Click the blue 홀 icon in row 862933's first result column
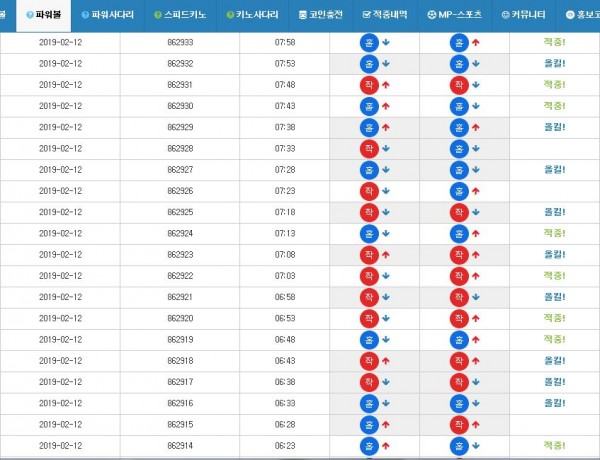The width and height of the screenshot is (600, 460). point(368,43)
